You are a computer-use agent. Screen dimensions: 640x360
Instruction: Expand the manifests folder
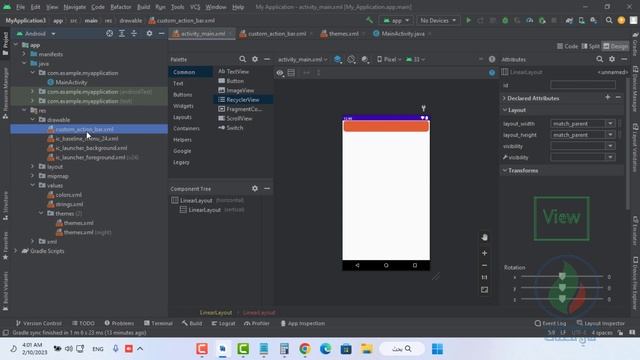tap(24, 54)
